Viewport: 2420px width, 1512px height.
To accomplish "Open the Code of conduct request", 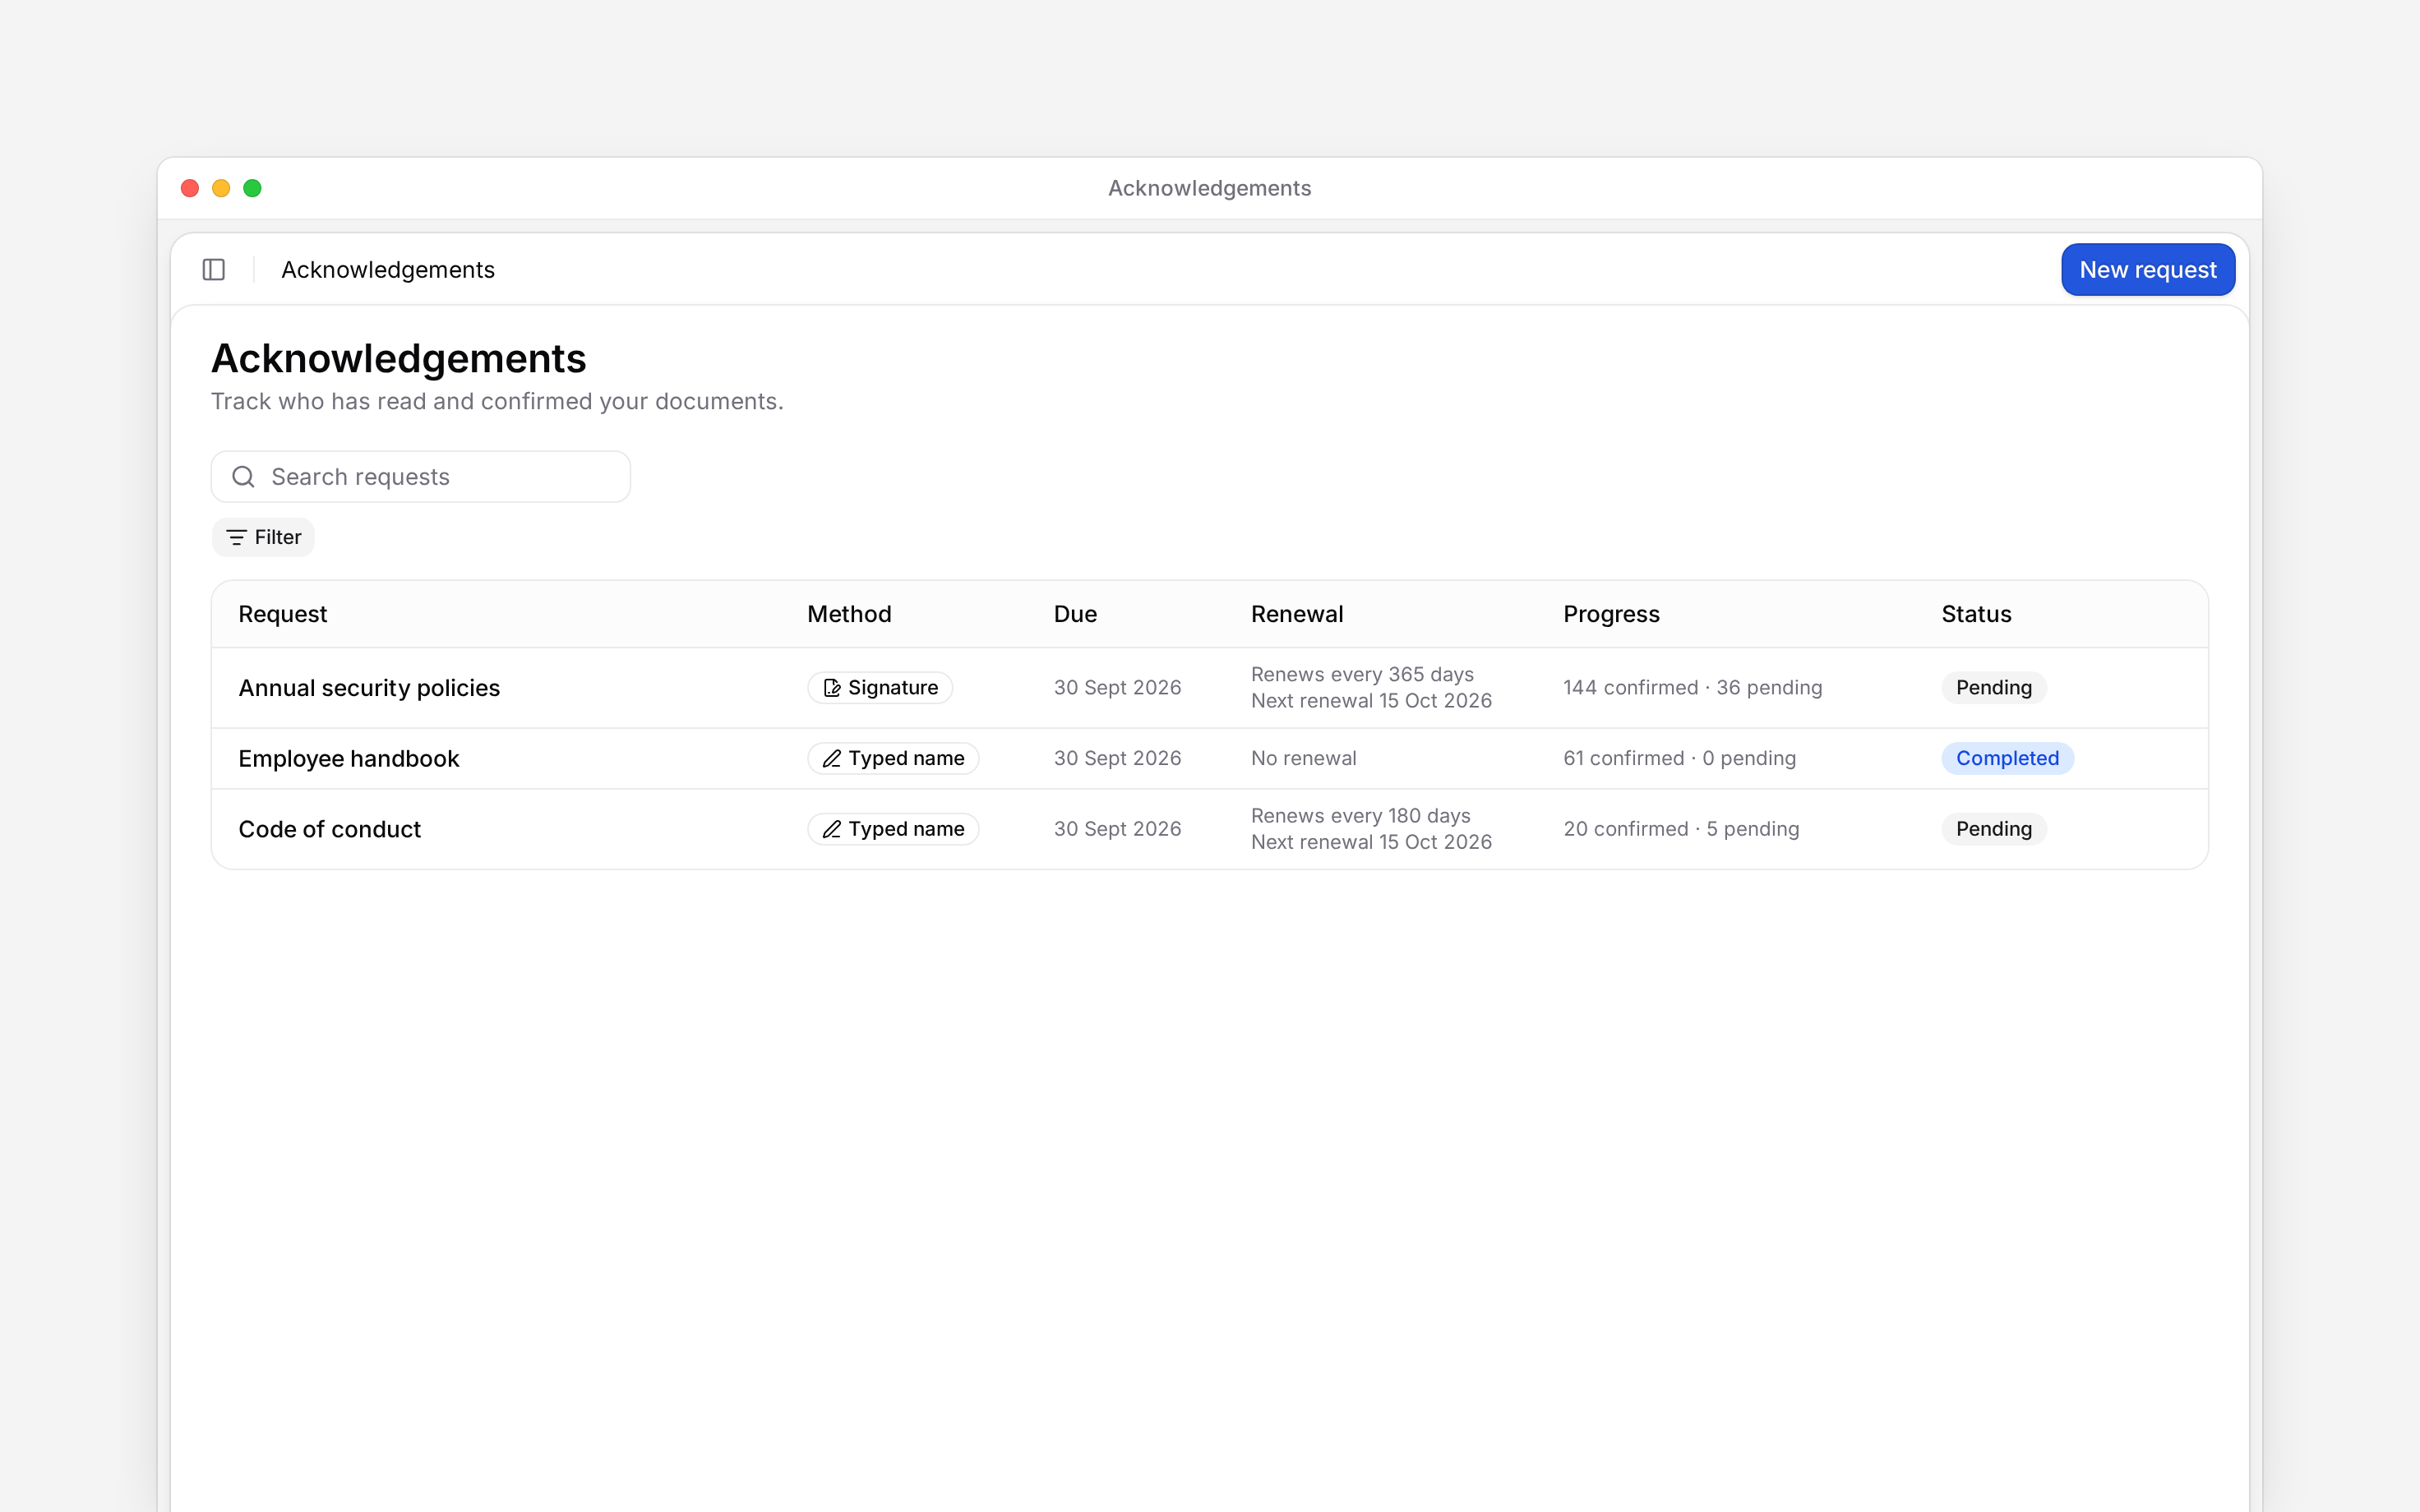I will coord(330,829).
